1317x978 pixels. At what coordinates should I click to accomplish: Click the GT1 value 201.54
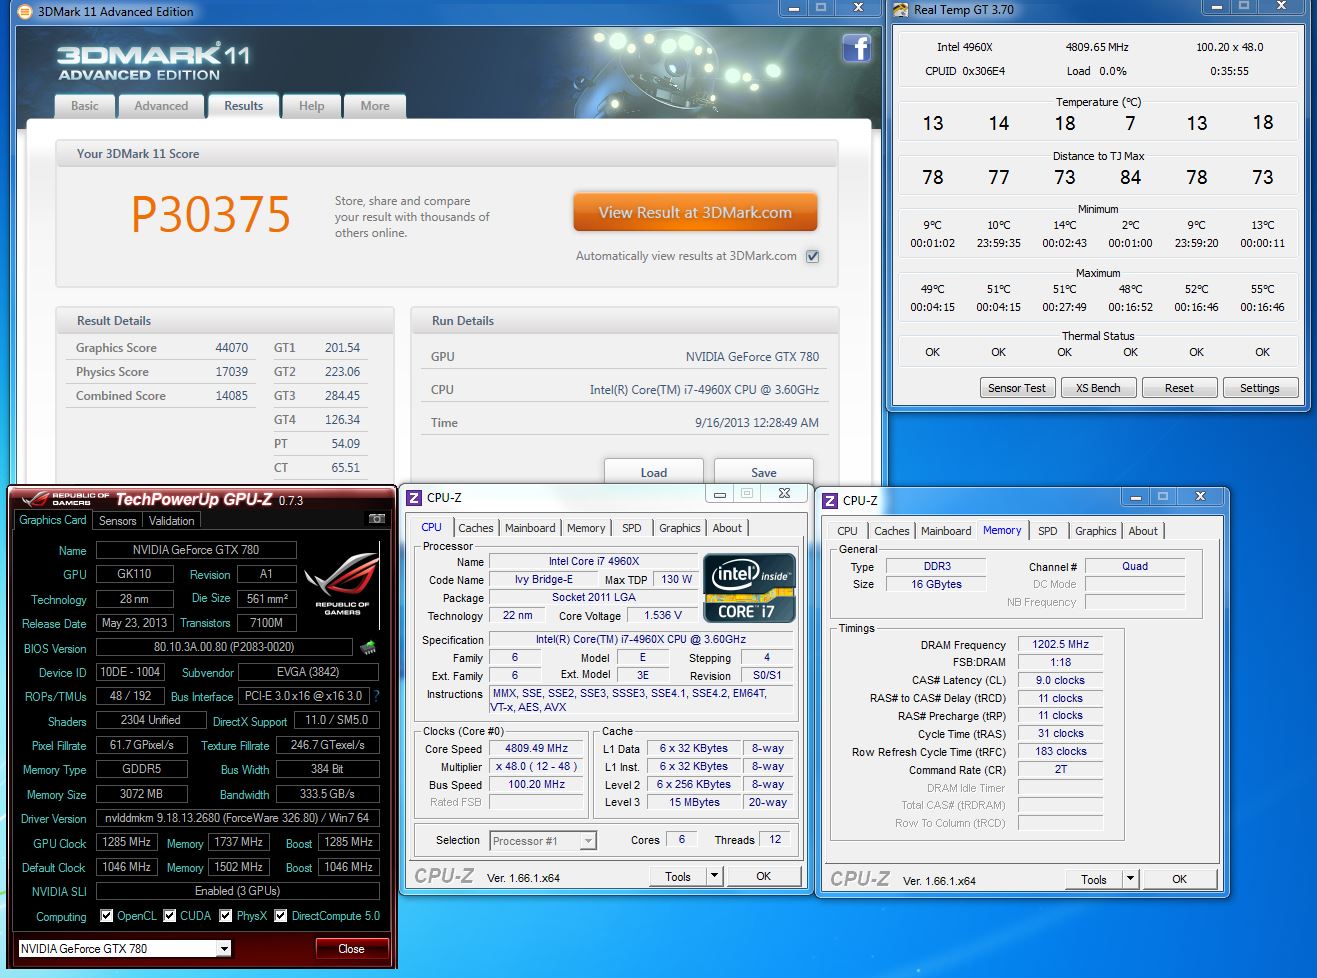coord(342,348)
